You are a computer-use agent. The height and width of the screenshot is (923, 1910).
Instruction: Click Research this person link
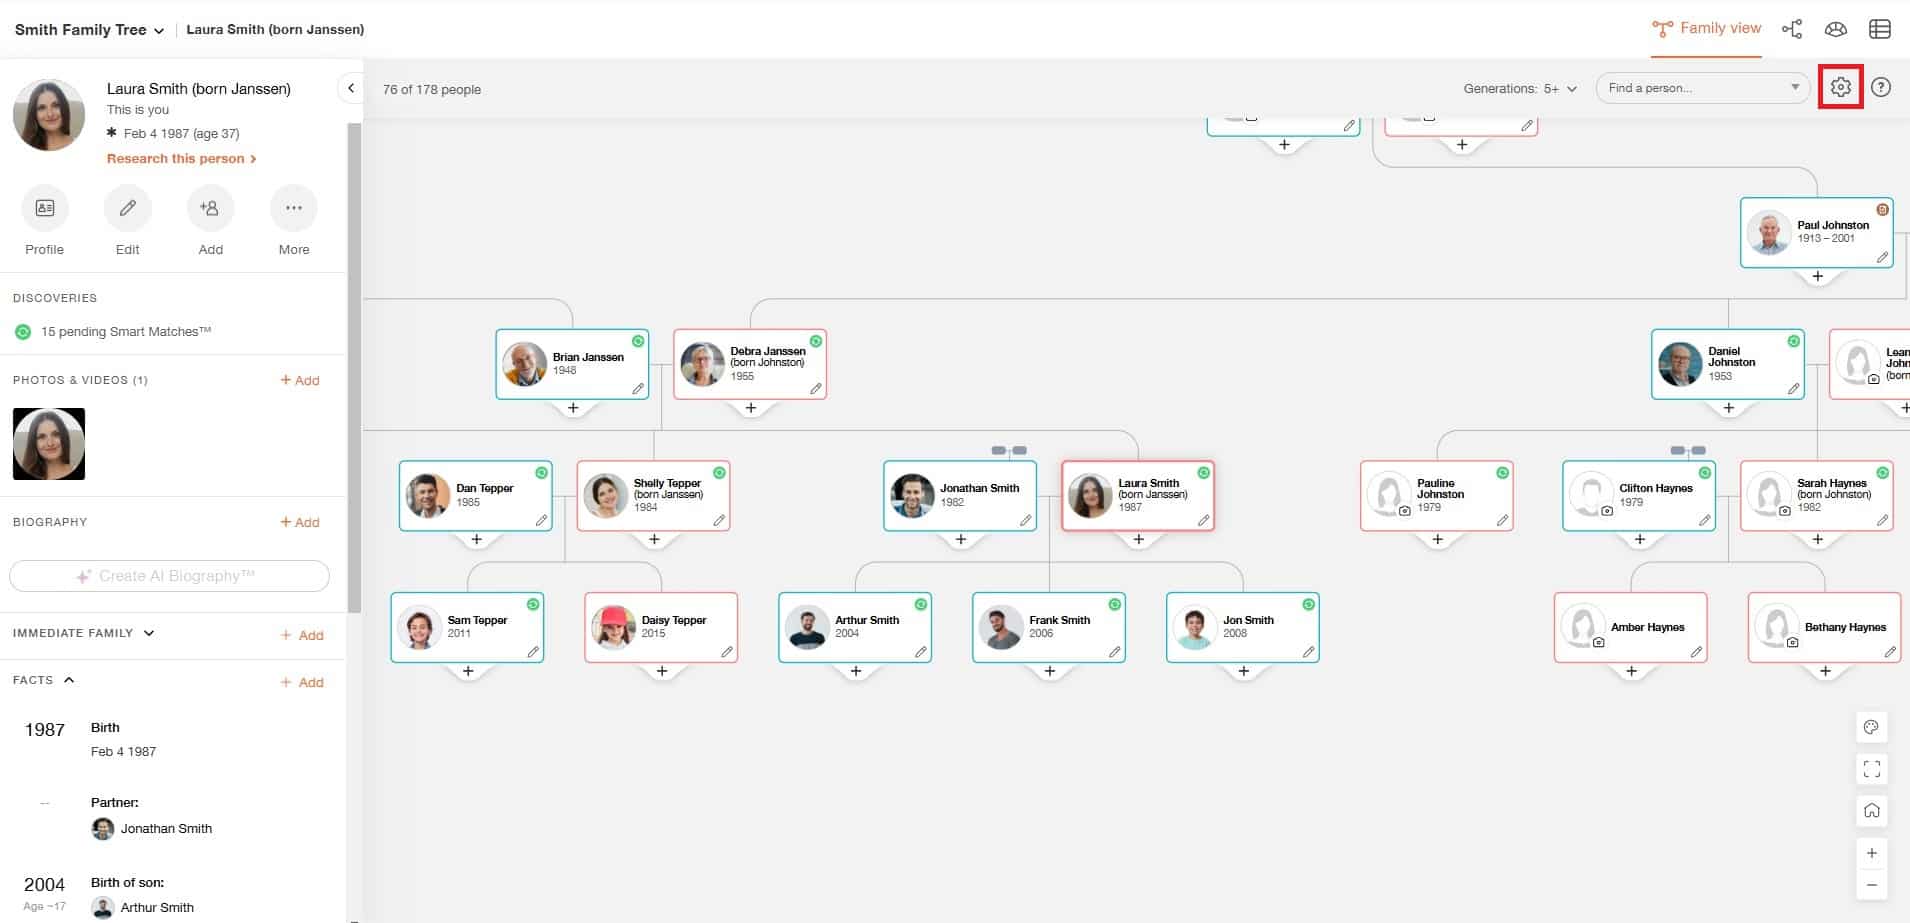(181, 159)
